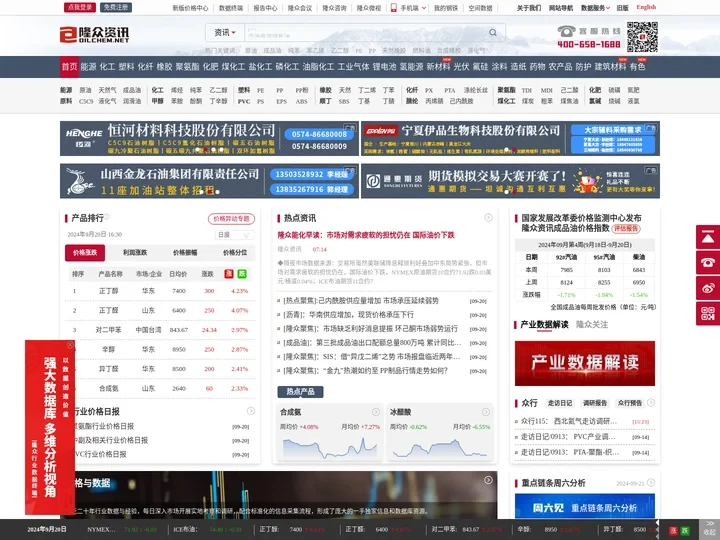
Task: Open the 聚氨酯 main navigation item
Action: coord(187,67)
